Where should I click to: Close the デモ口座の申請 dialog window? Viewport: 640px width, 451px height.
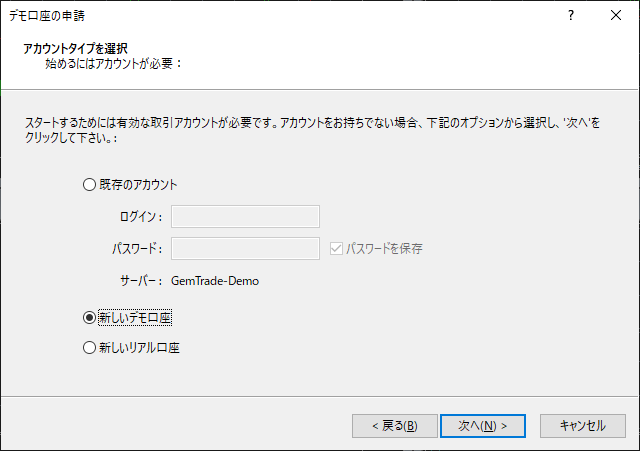(616, 16)
